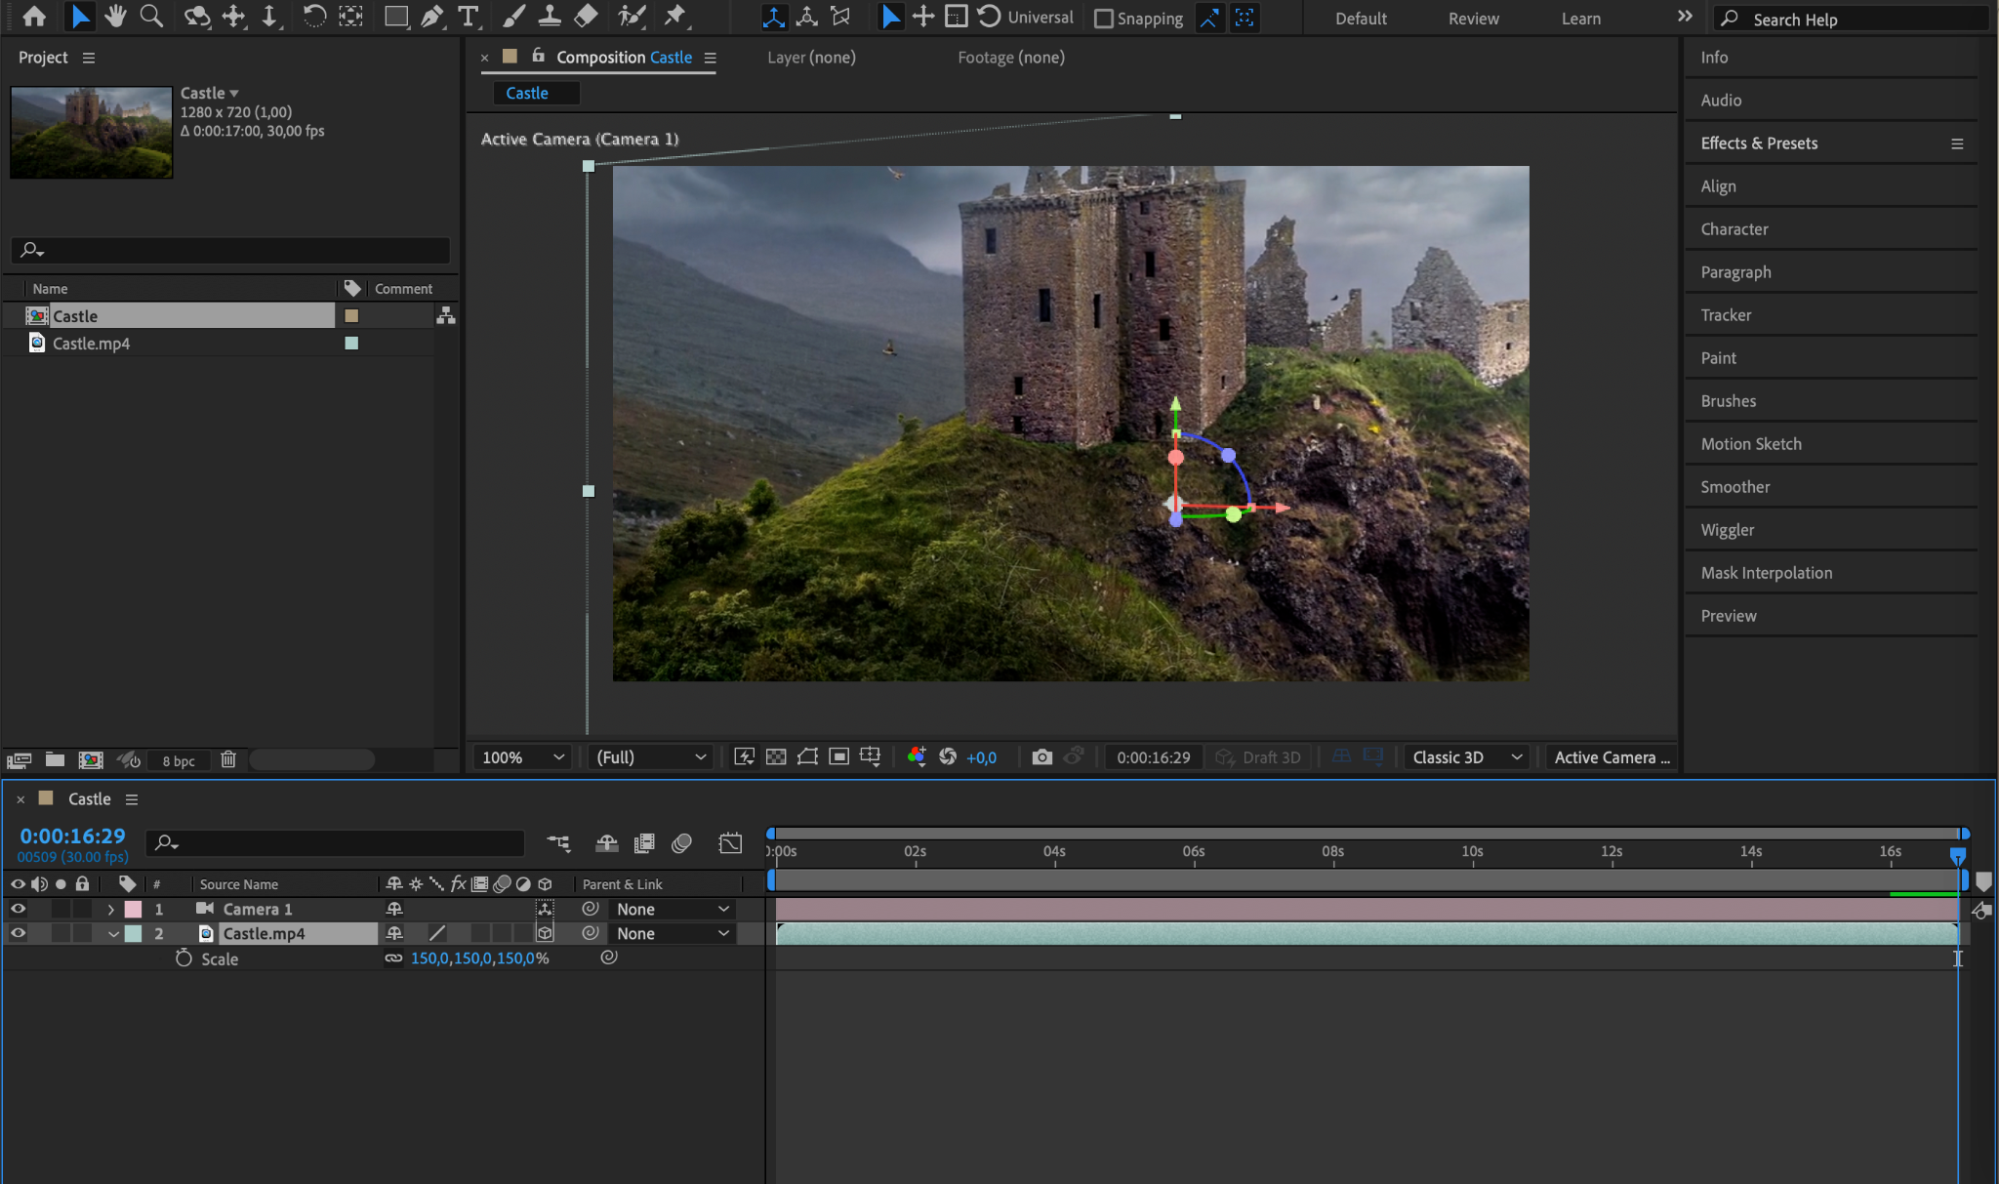Viewport: 1999px width, 1184px height.
Task: Click the snapshot camera icon
Action: [x=1041, y=757]
